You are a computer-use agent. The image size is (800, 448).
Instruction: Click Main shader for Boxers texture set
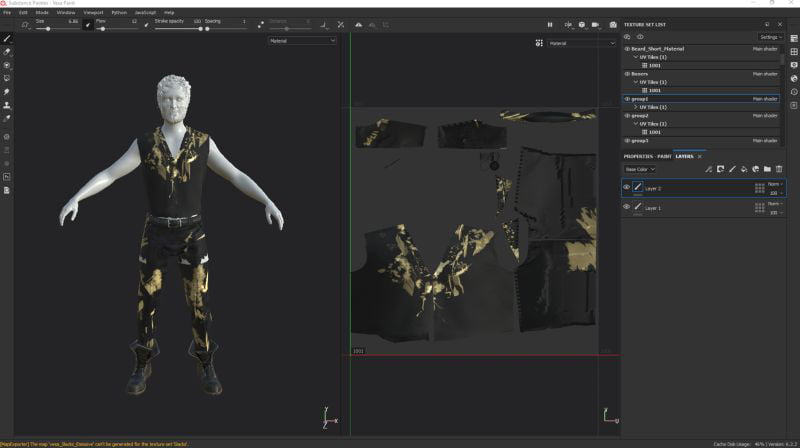coord(764,73)
